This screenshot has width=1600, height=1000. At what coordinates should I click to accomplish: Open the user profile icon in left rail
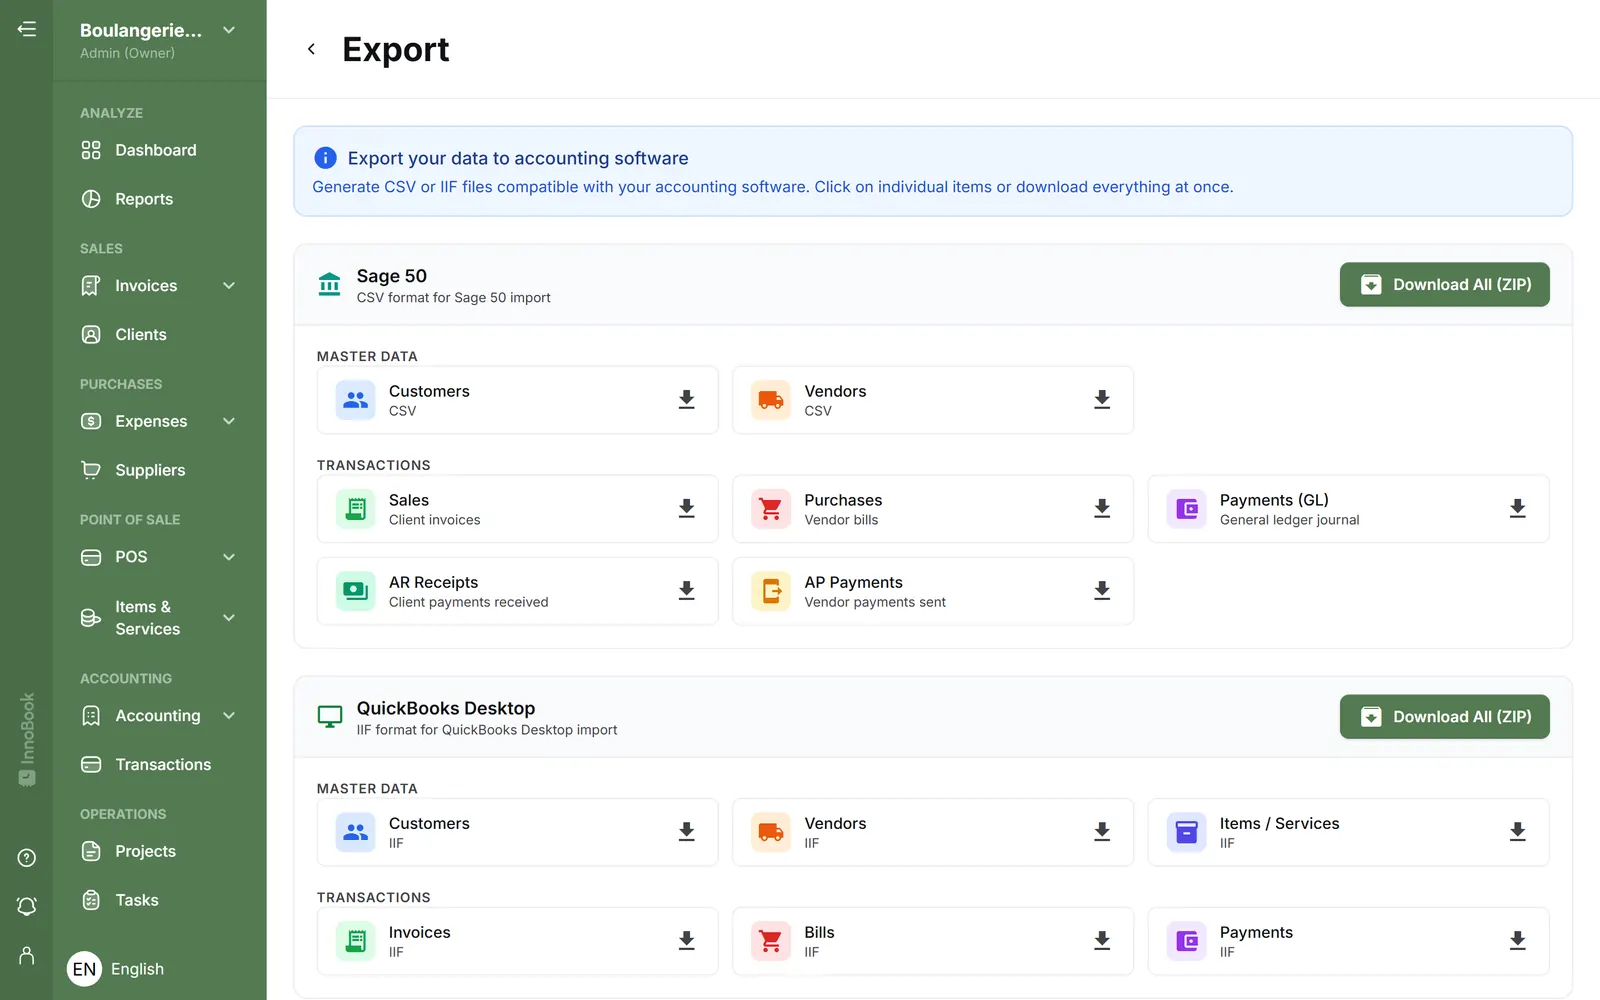[x=27, y=956]
